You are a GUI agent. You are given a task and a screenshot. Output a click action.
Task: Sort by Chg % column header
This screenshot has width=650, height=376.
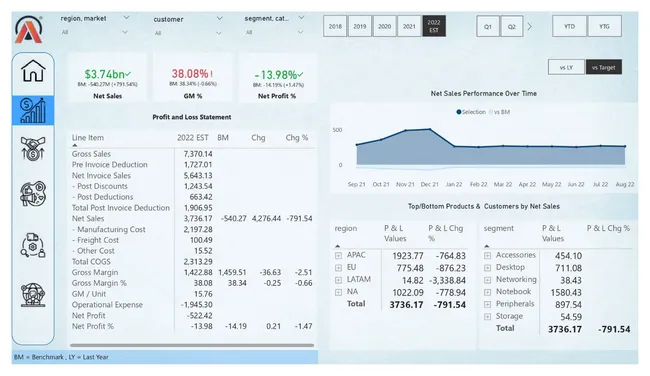click(297, 138)
